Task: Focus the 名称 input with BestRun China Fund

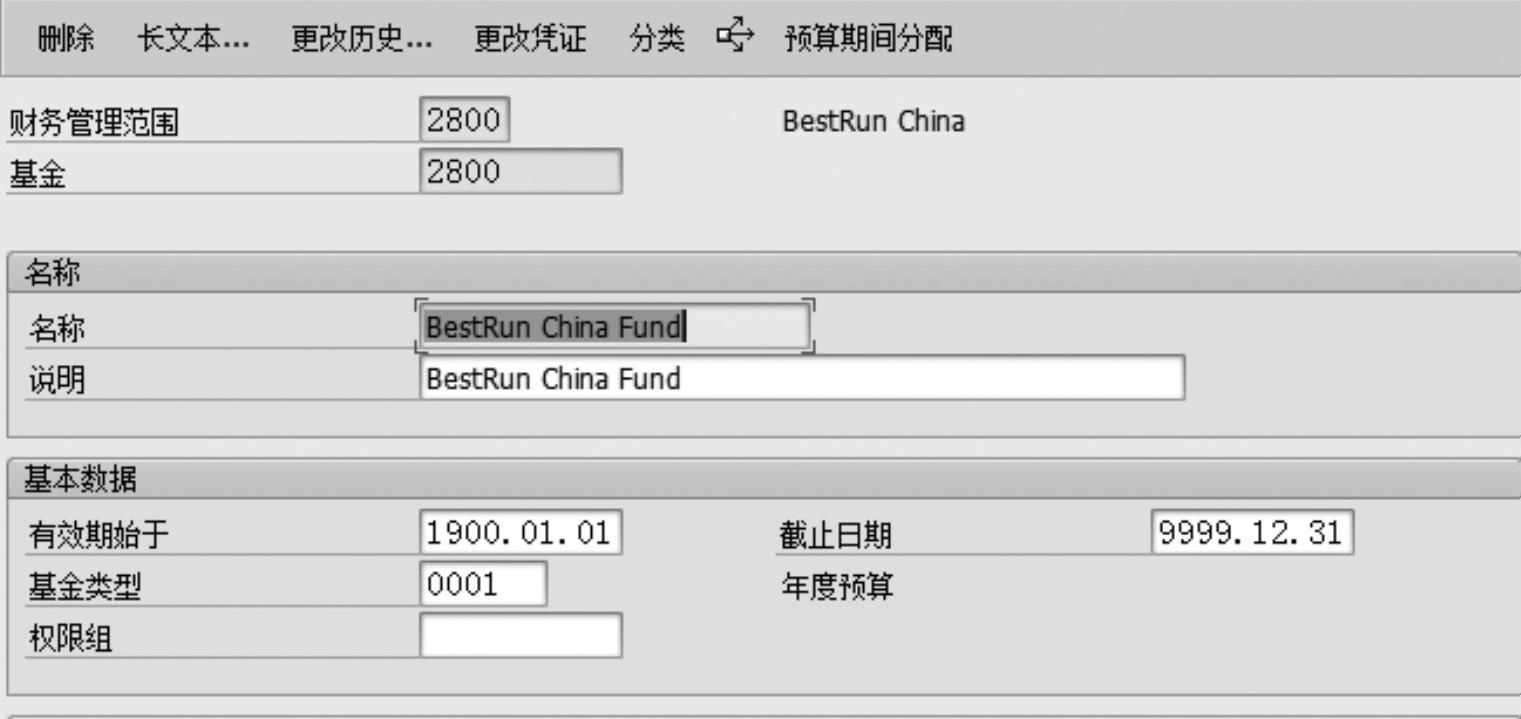Action: tap(614, 327)
